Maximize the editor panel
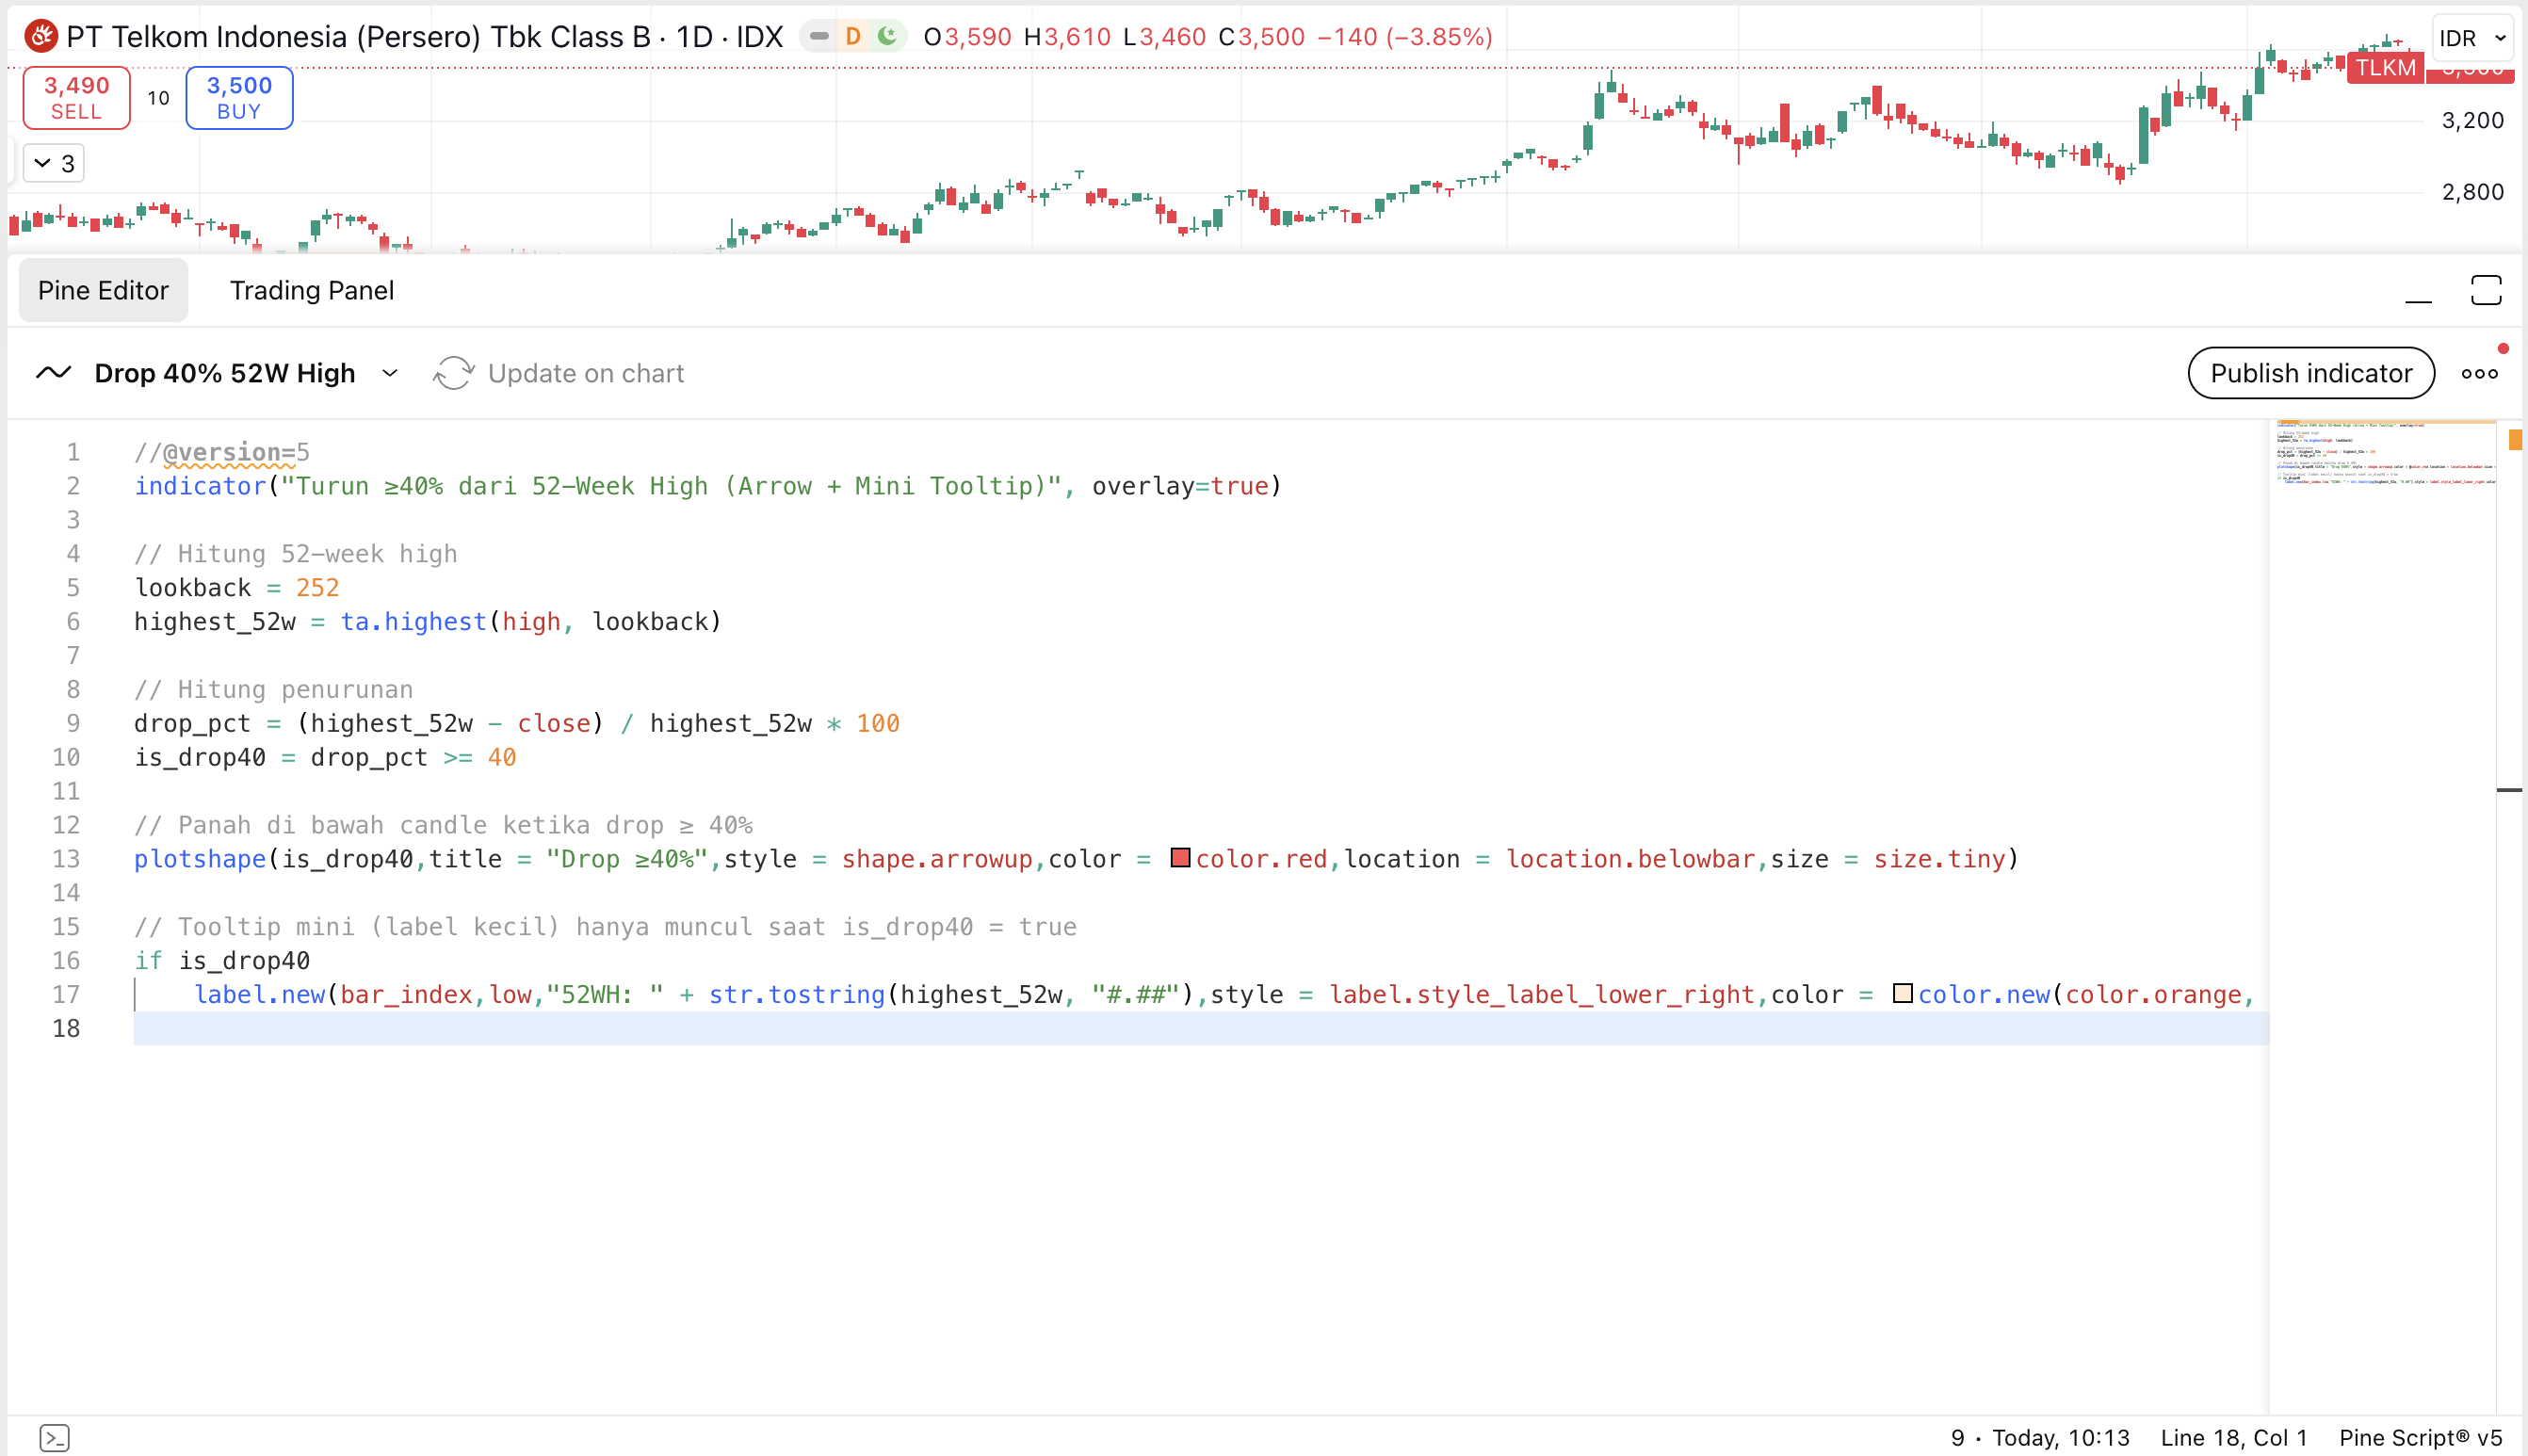 click(x=2485, y=290)
